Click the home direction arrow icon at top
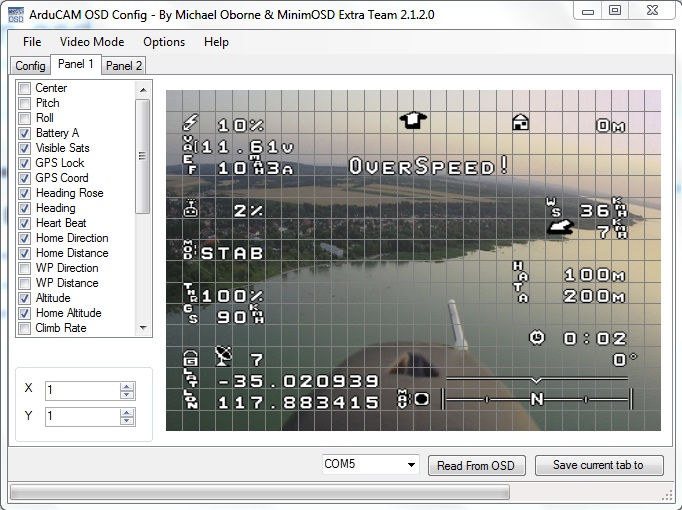This screenshot has height=510, width=682. point(413,120)
